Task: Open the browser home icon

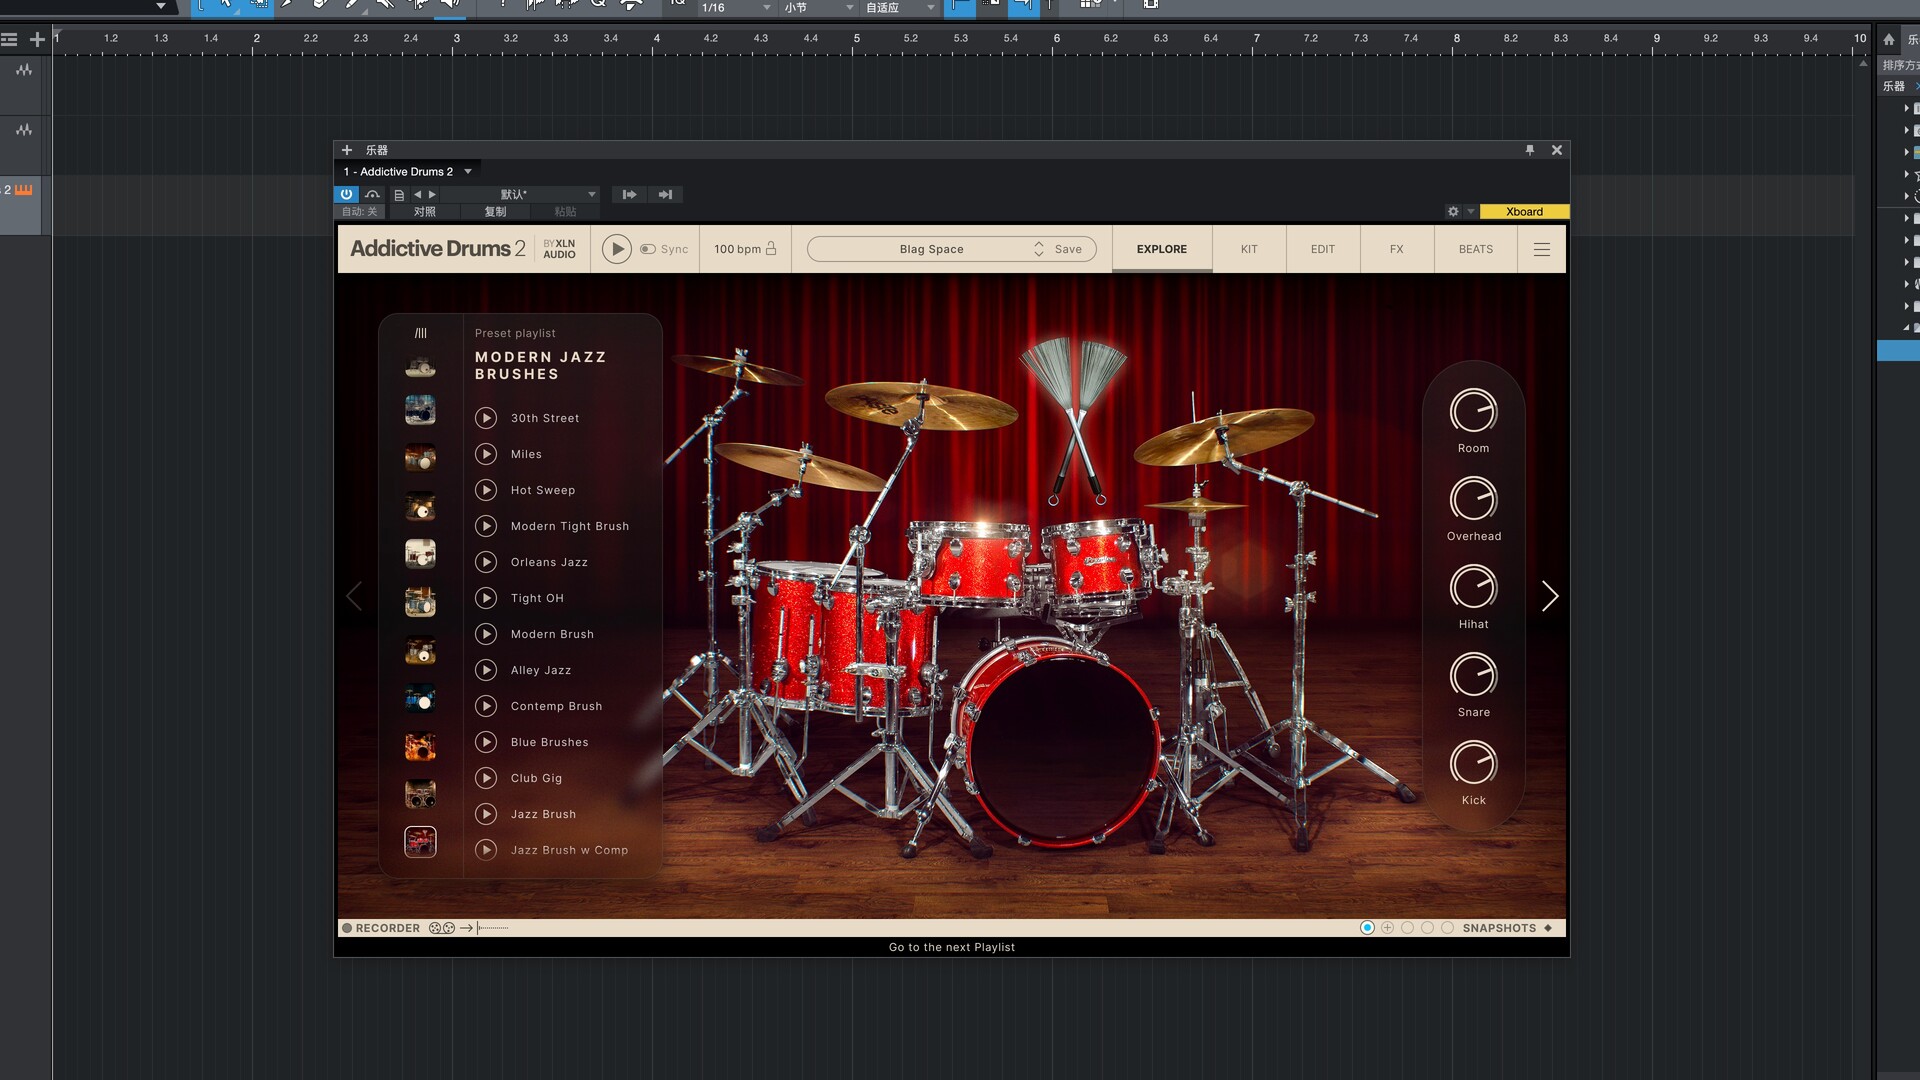Action: pos(1888,40)
